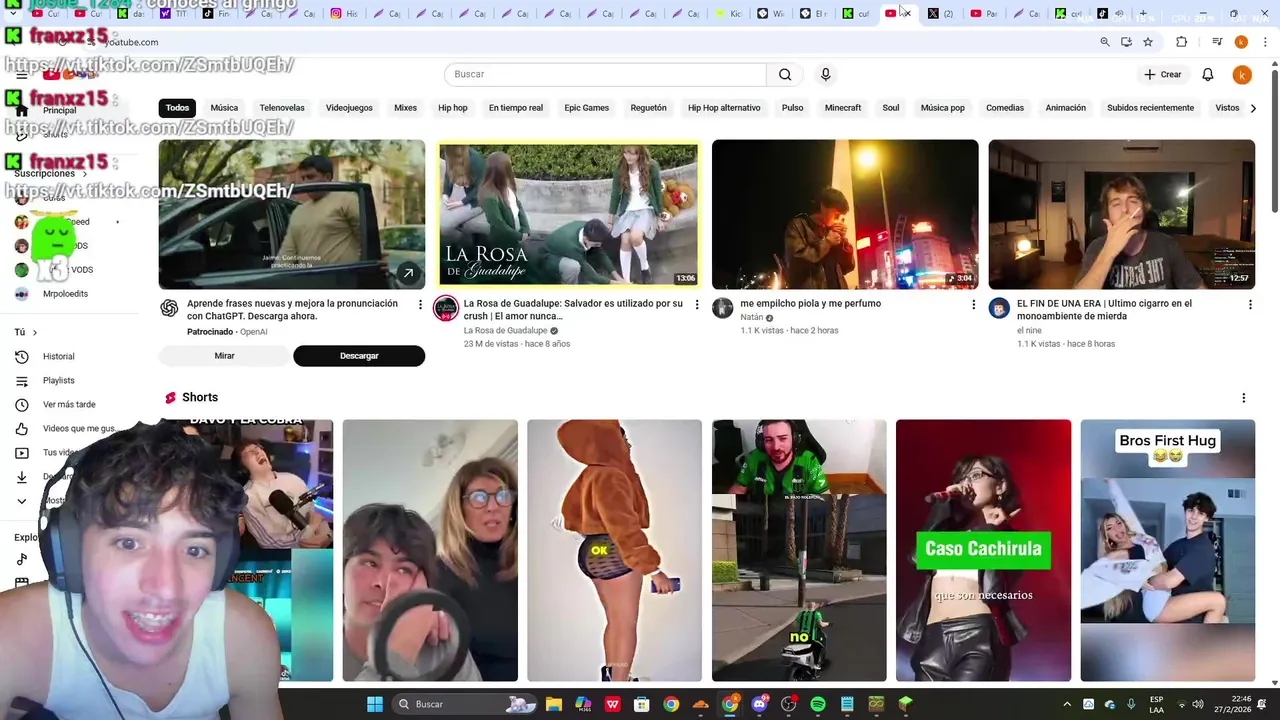Image resolution: width=1280 pixels, height=720 pixels.
Task: Select the Música filter chip
Action: tap(224, 108)
